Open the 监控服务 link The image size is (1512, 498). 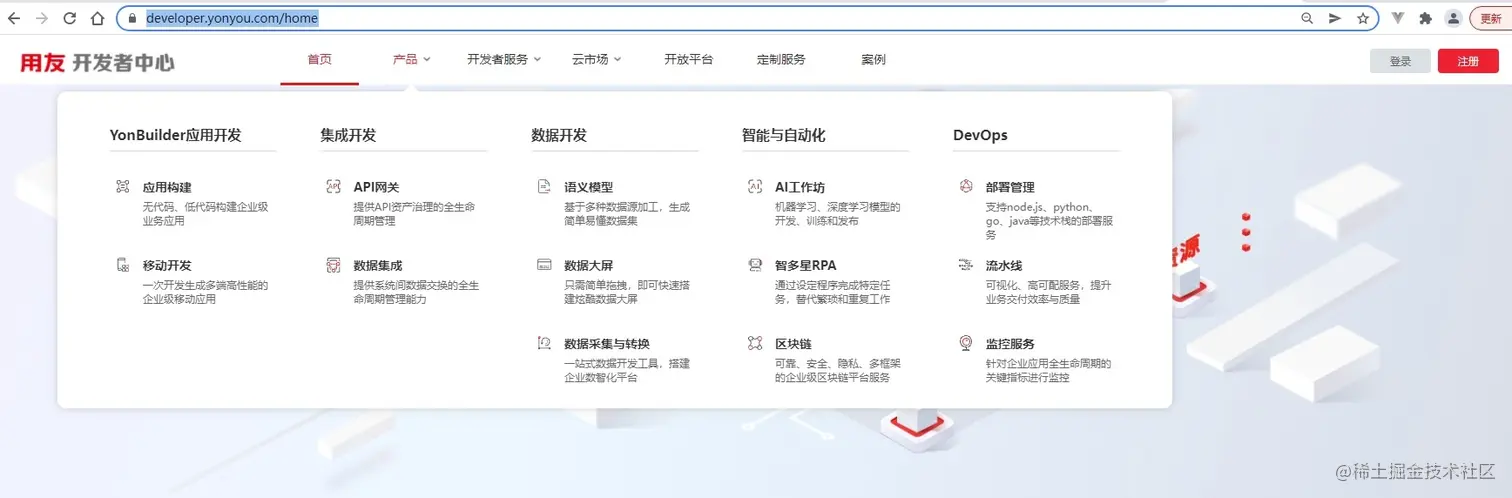tap(1010, 343)
